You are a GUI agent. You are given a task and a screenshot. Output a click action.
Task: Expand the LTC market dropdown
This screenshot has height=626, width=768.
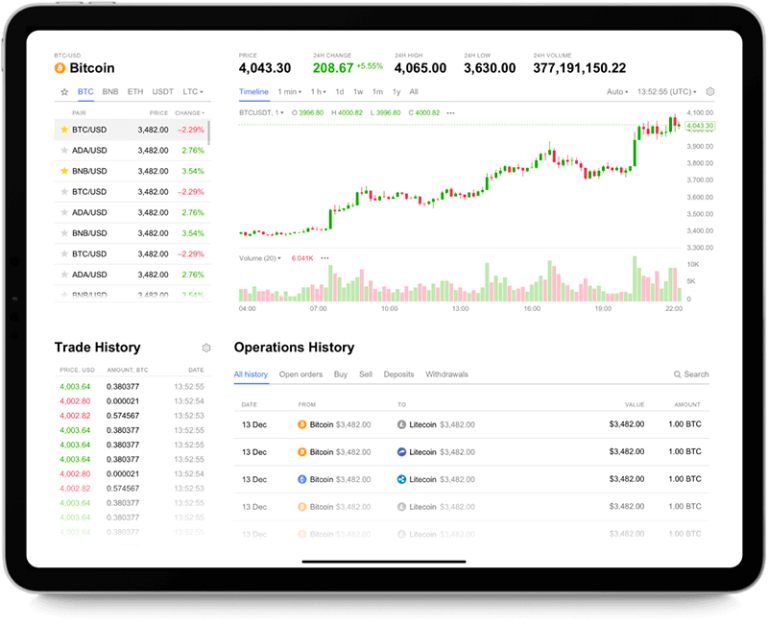coord(193,92)
